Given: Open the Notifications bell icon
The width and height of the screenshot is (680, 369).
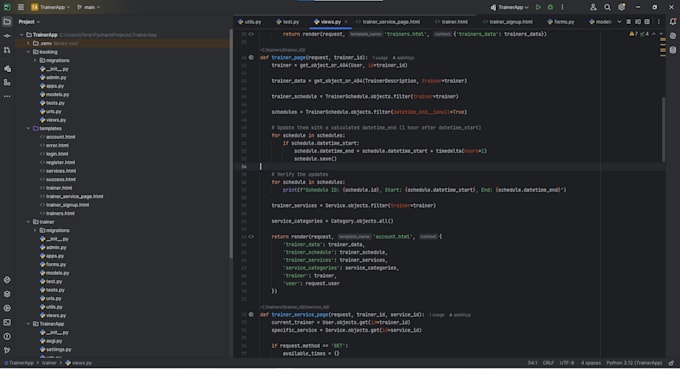Looking at the screenshot, I should (673, 21).
